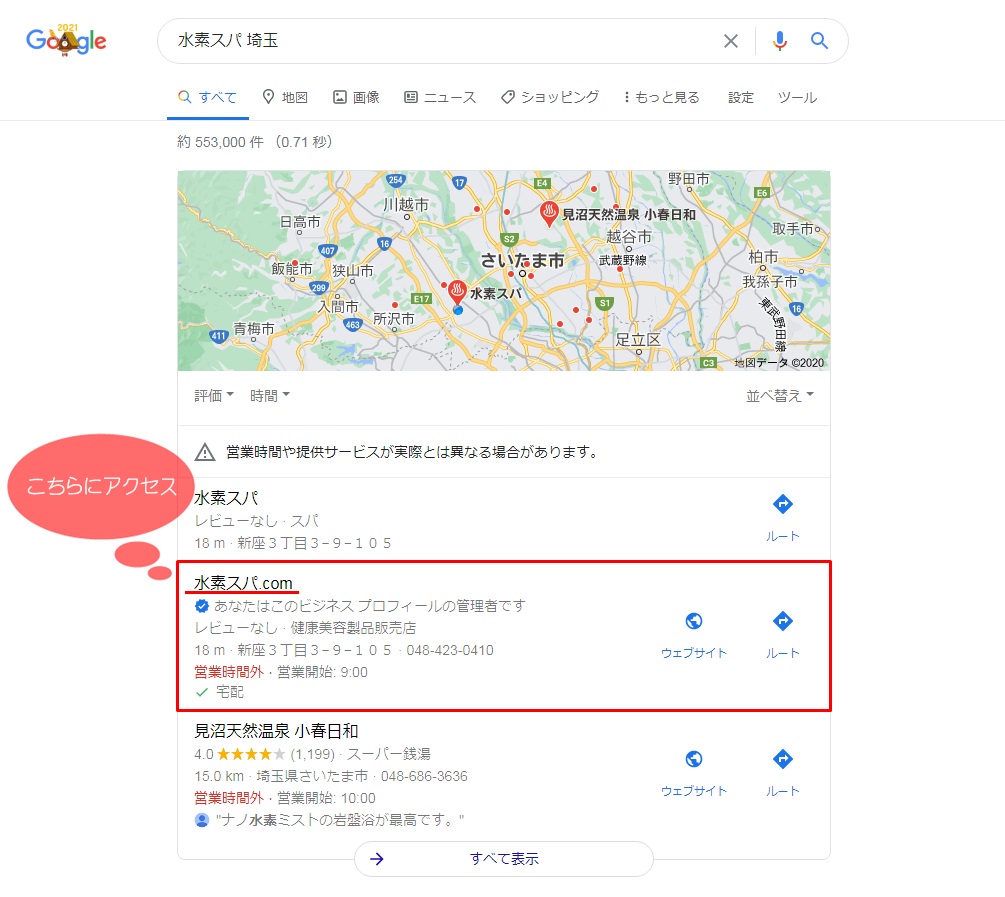Screen dimensions: 1005x897
Task: Click the blue magnifier search button
Action: pyautogui.click(x=819, y=40)
